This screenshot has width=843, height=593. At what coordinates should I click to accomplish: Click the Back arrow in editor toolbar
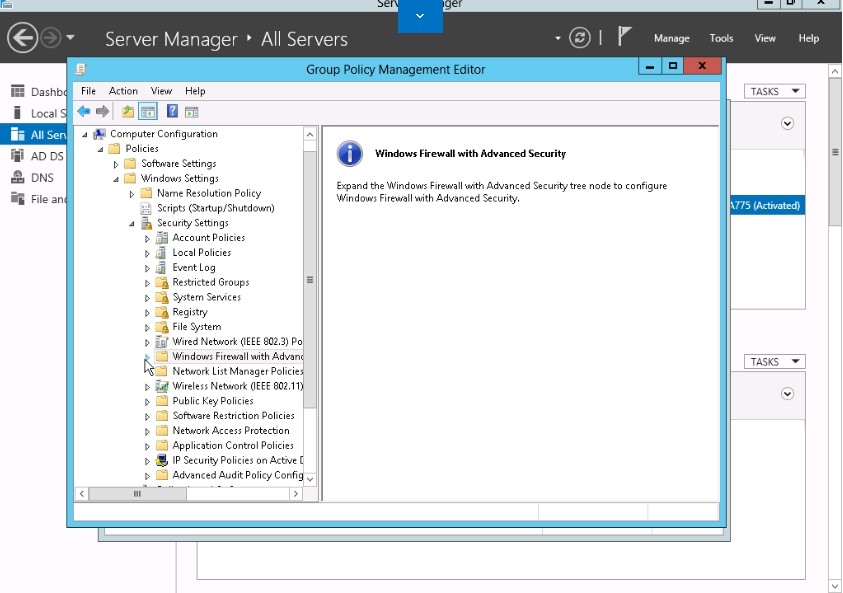tap(83, 112)
